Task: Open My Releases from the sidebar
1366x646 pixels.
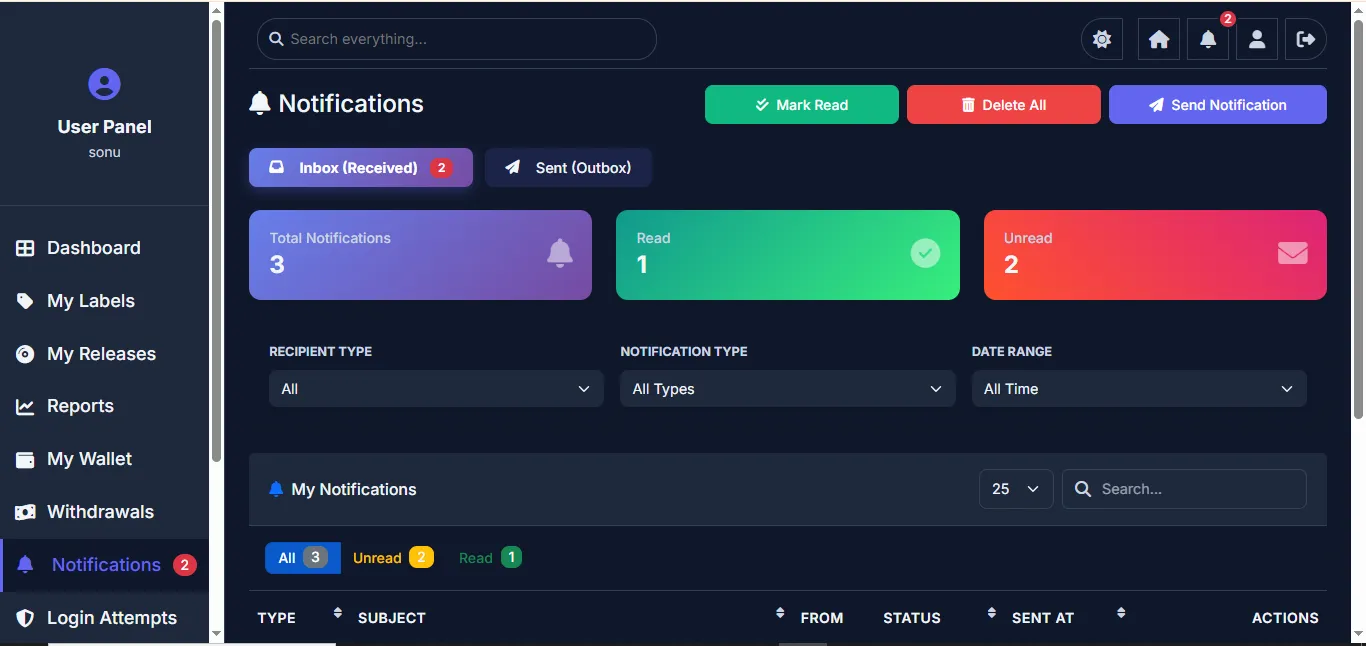Action: (104, 354)
